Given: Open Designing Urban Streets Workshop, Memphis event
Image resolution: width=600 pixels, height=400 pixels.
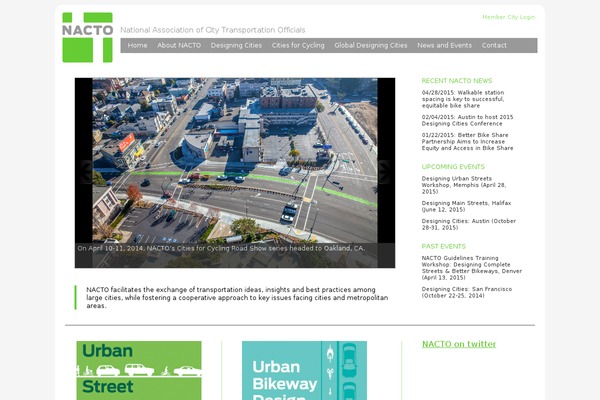Looking at the screenshot, I should click(x=464, y=185).
